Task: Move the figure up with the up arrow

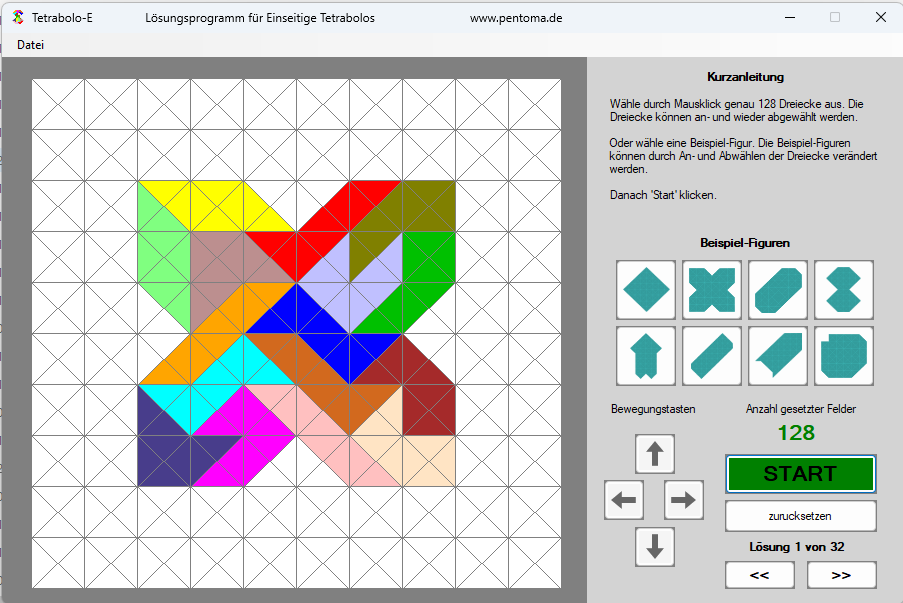Action: click(654, 453)
